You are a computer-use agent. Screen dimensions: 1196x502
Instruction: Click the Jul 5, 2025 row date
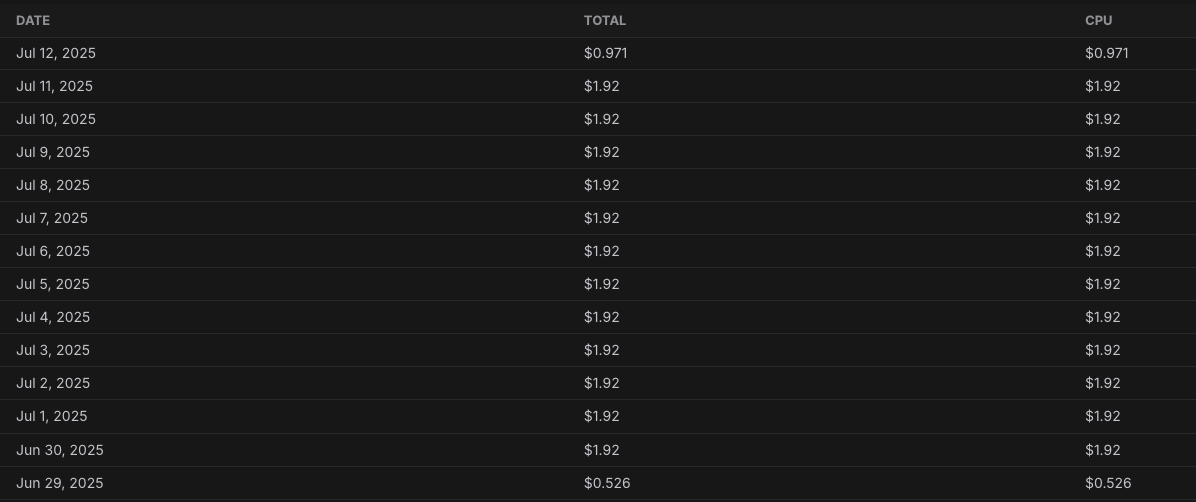(53, 284)
